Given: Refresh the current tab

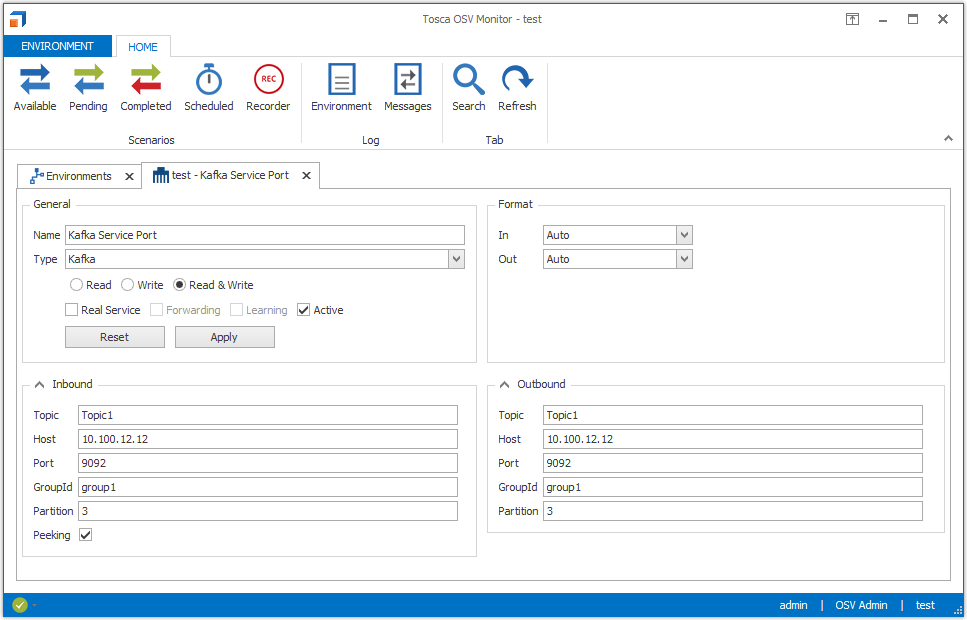Looking at the screenshot, I should pyautogui.click(x=517, y=87).
